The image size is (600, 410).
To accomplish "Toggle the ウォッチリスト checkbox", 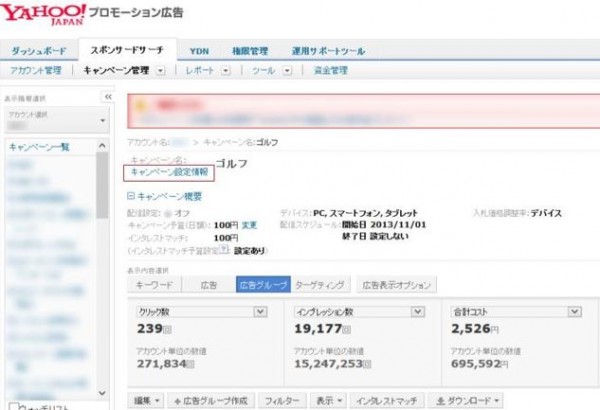I will [x=14, y=407].
